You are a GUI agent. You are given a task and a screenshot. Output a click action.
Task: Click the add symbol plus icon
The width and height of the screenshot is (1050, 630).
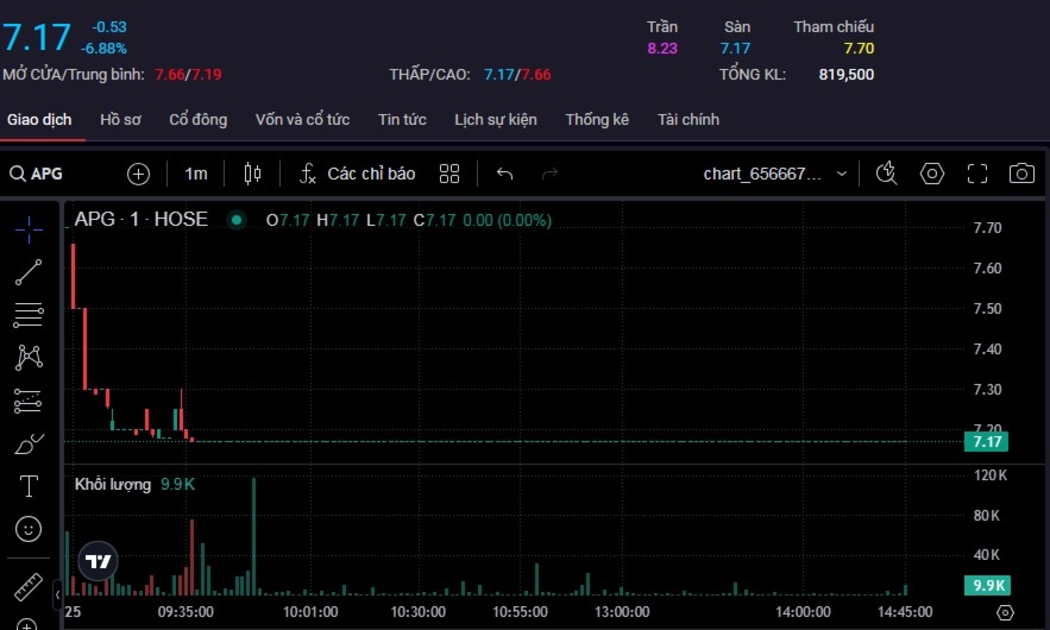click(138, 174)
